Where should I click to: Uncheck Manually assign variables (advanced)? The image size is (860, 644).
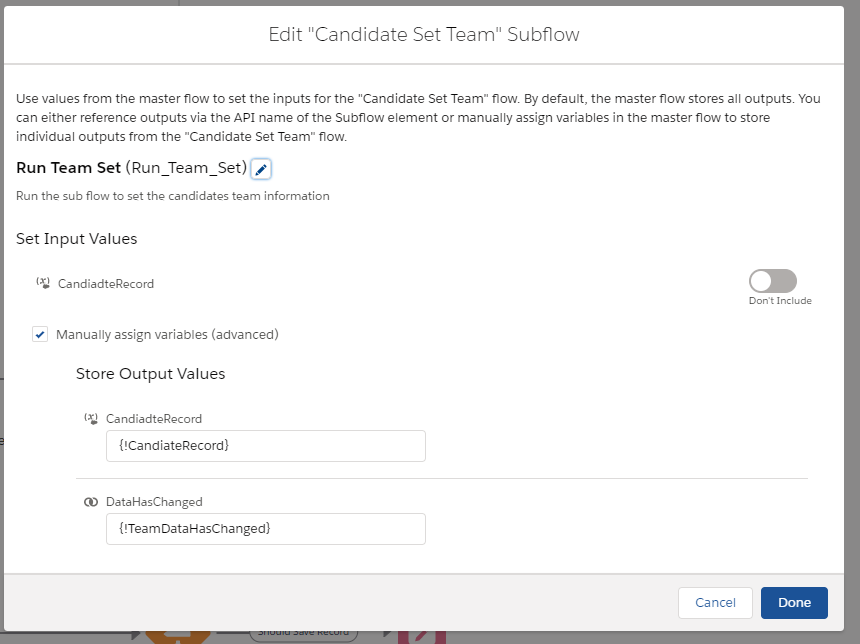(40, 335)
